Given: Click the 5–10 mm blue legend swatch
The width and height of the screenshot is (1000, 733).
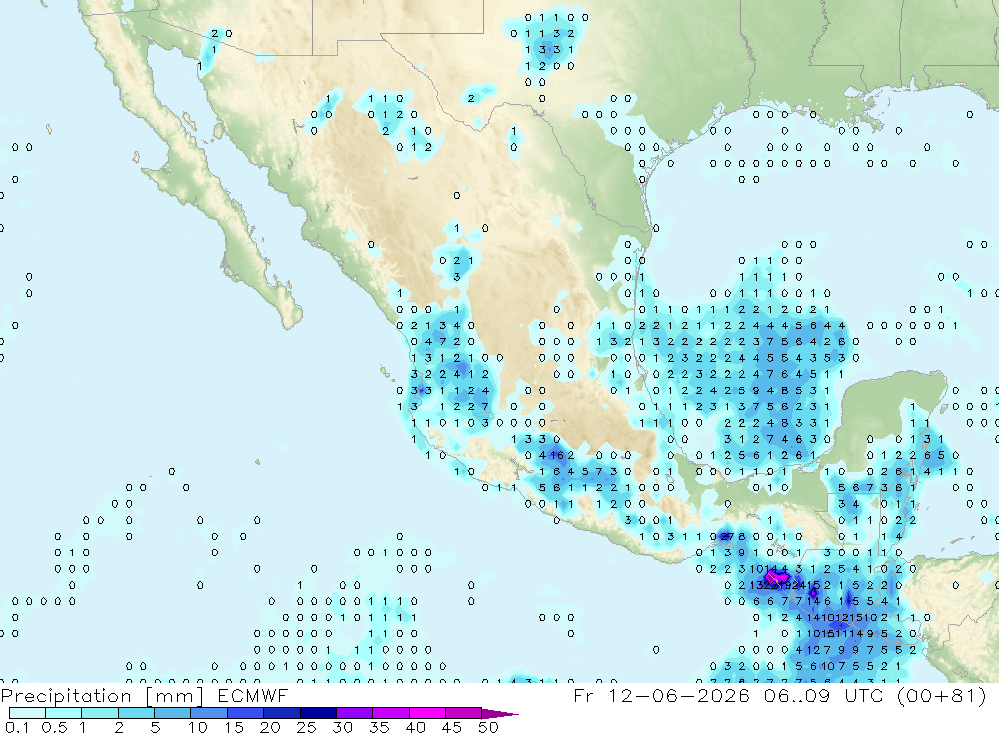Looking at the screenshot, I should pos(172,713).
